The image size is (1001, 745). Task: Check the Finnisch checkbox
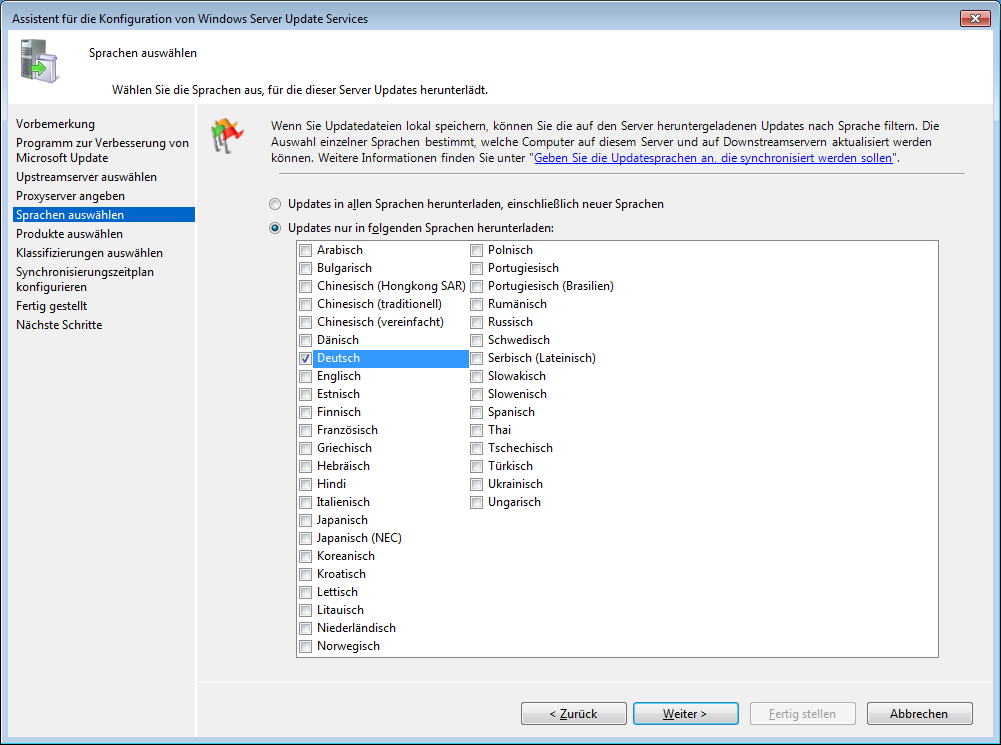pos(306,412)
